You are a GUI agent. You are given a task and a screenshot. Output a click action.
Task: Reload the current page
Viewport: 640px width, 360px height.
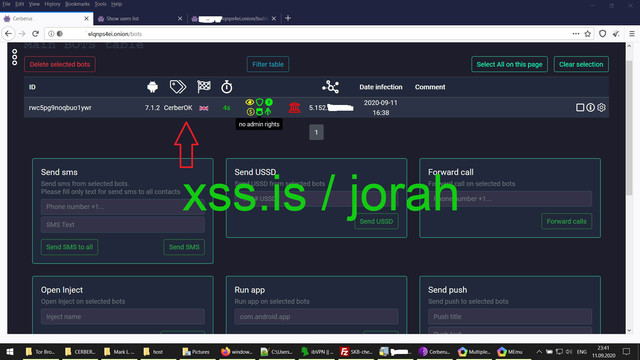tap(36, 34)
